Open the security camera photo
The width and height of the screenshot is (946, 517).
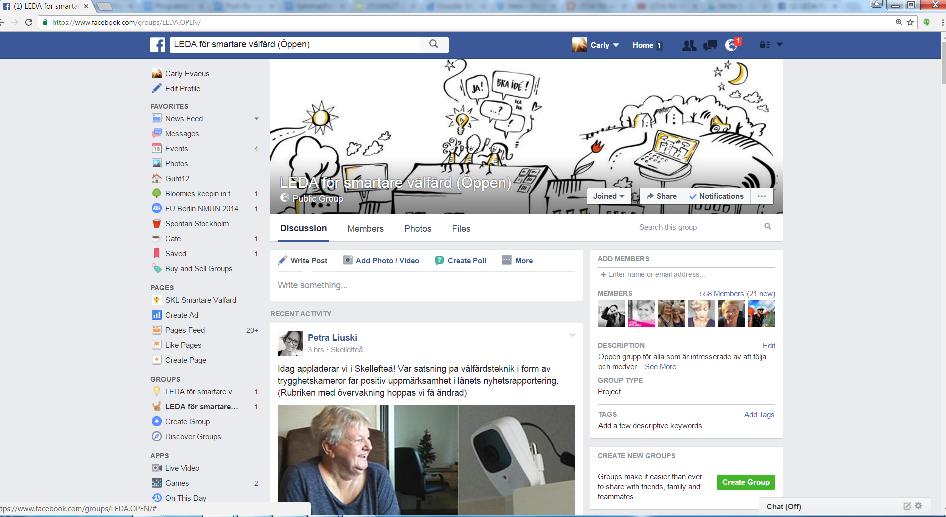click(x=517, y=460)
